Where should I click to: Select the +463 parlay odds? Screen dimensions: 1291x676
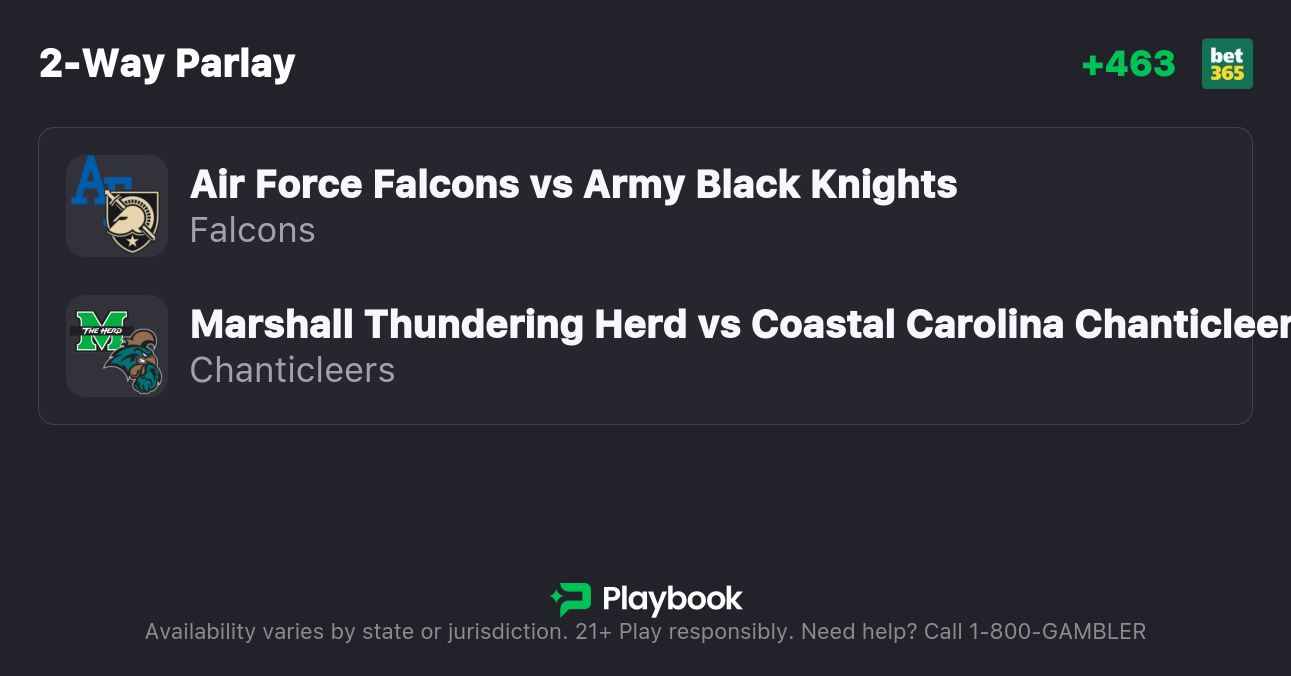[1128, 64]
